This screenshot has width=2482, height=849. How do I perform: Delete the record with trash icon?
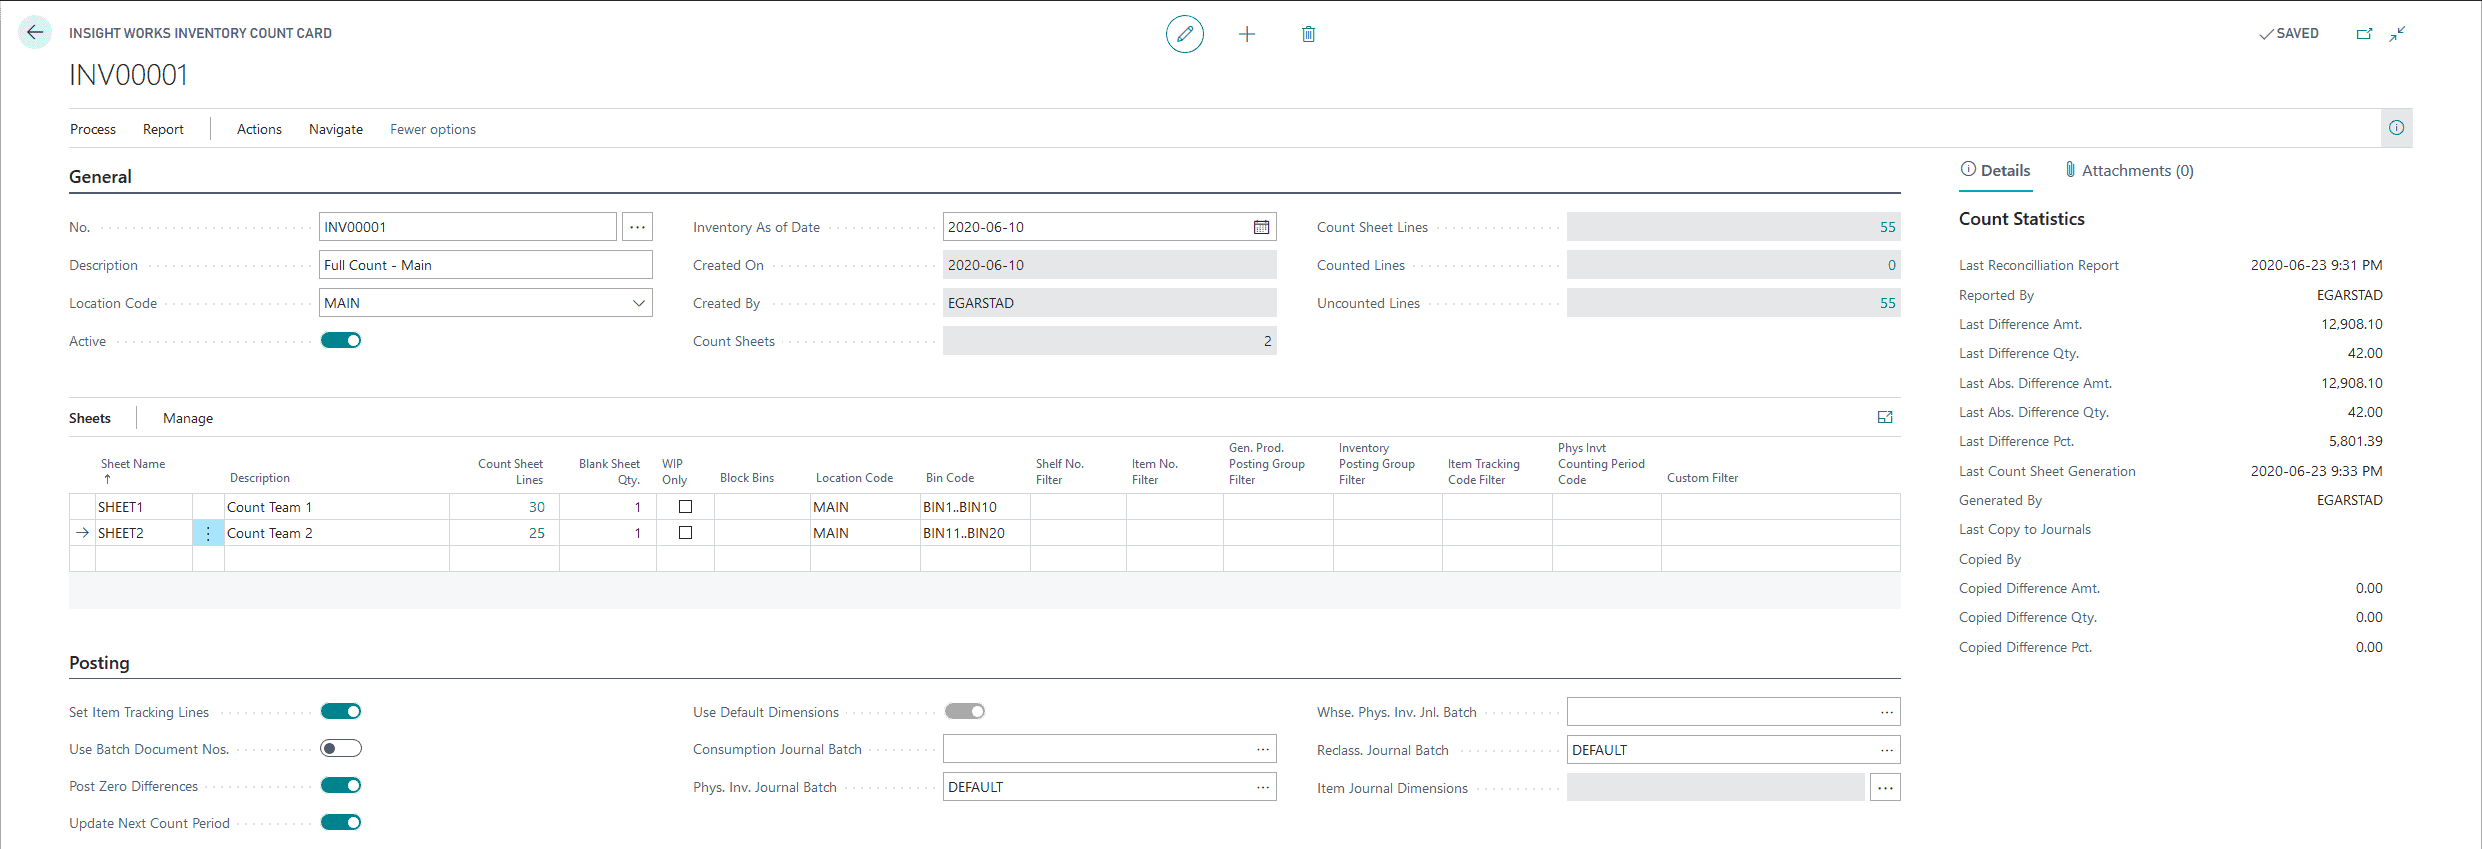tap(1308, 34)
